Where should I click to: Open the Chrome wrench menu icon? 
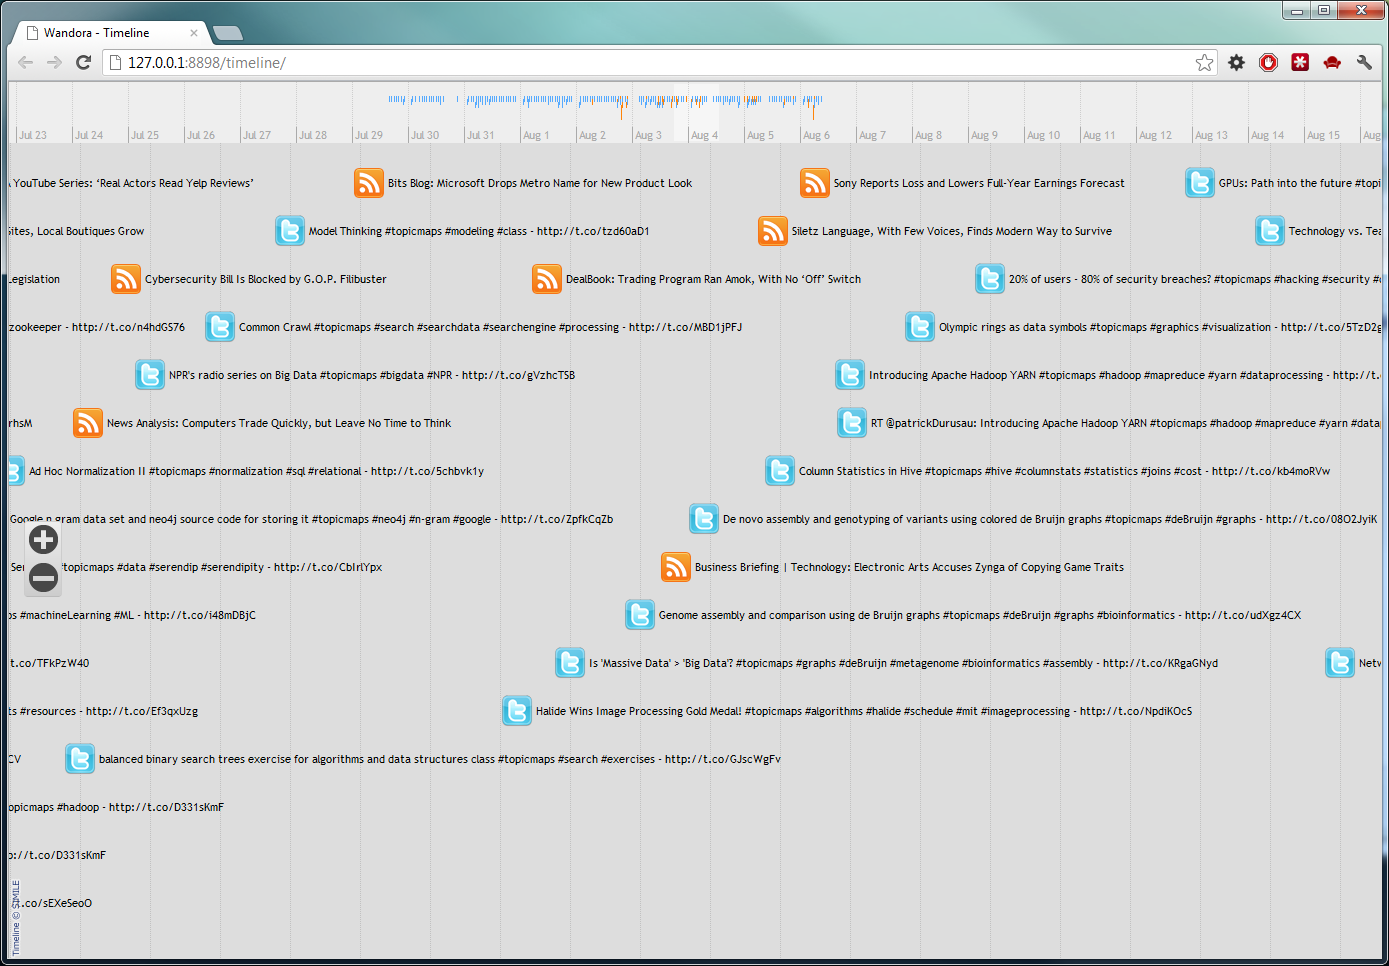click(x=1364, y=62)
